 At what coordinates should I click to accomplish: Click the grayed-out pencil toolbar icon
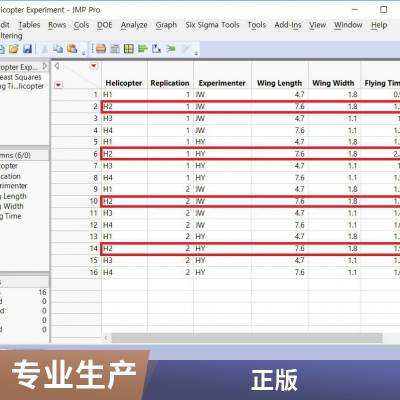point(185,49)
